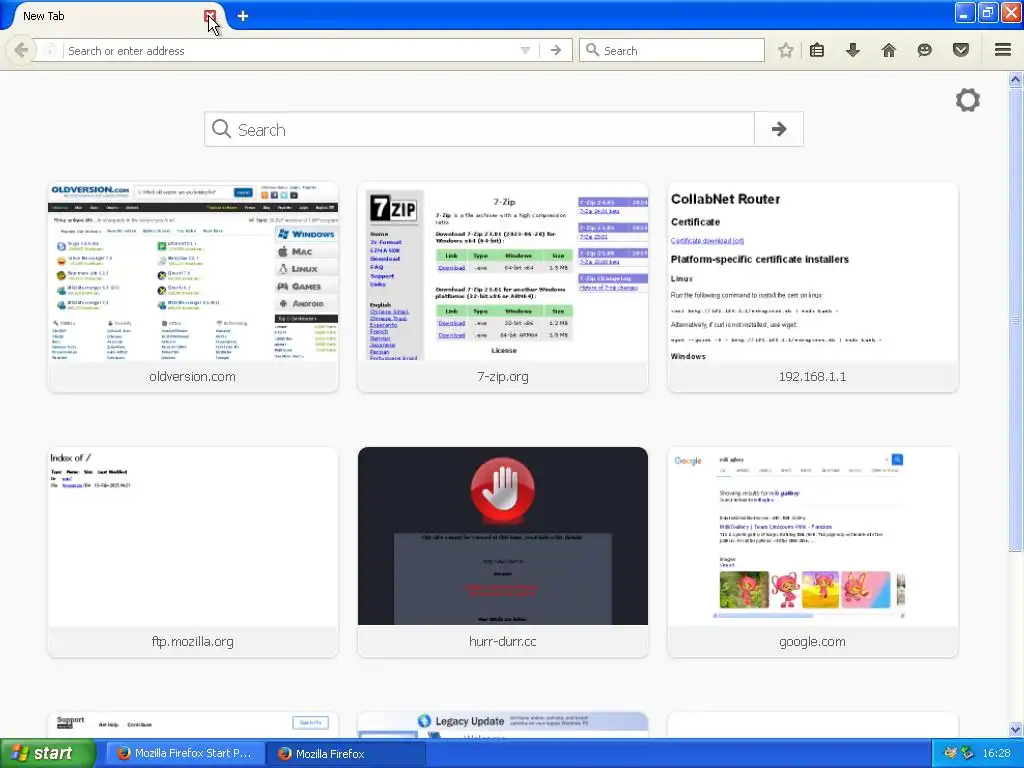Click second system tray icon near clock

[x=967, y=754]
